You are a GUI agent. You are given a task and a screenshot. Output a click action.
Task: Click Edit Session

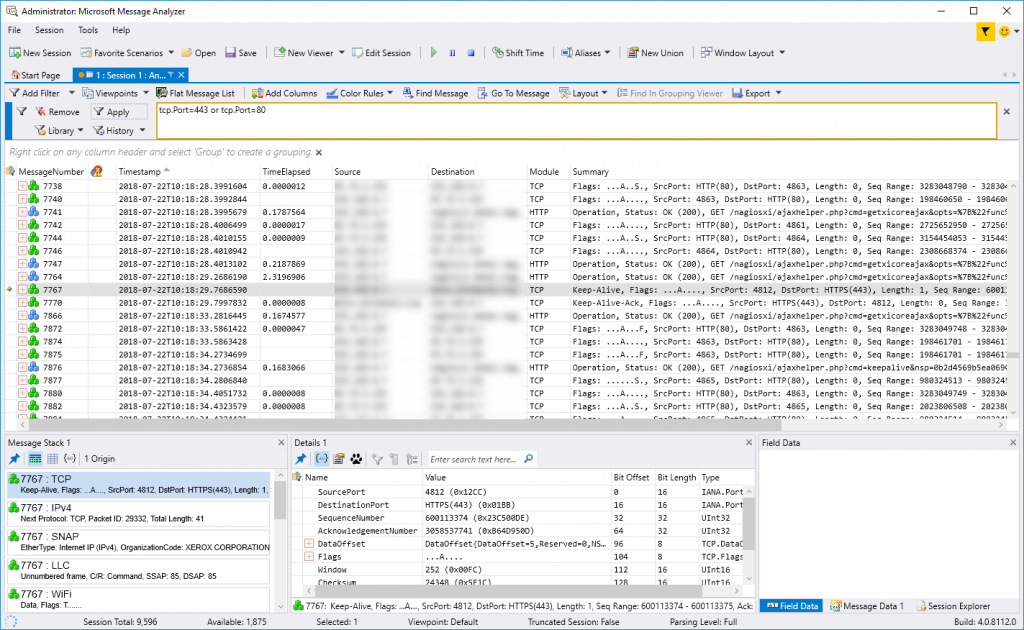click(x=381, y=53)
